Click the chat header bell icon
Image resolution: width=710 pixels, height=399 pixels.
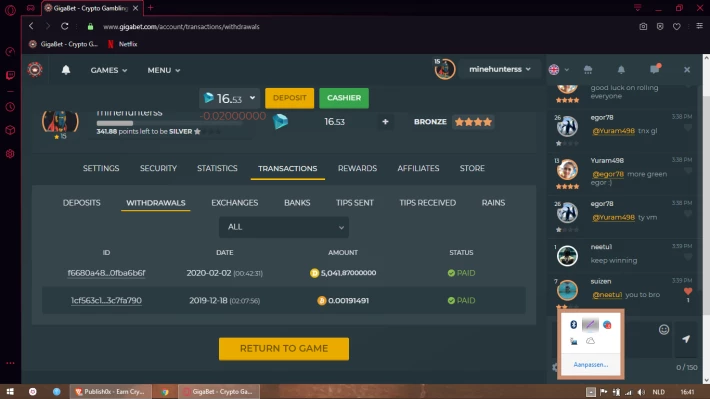[x=621, y=70]
